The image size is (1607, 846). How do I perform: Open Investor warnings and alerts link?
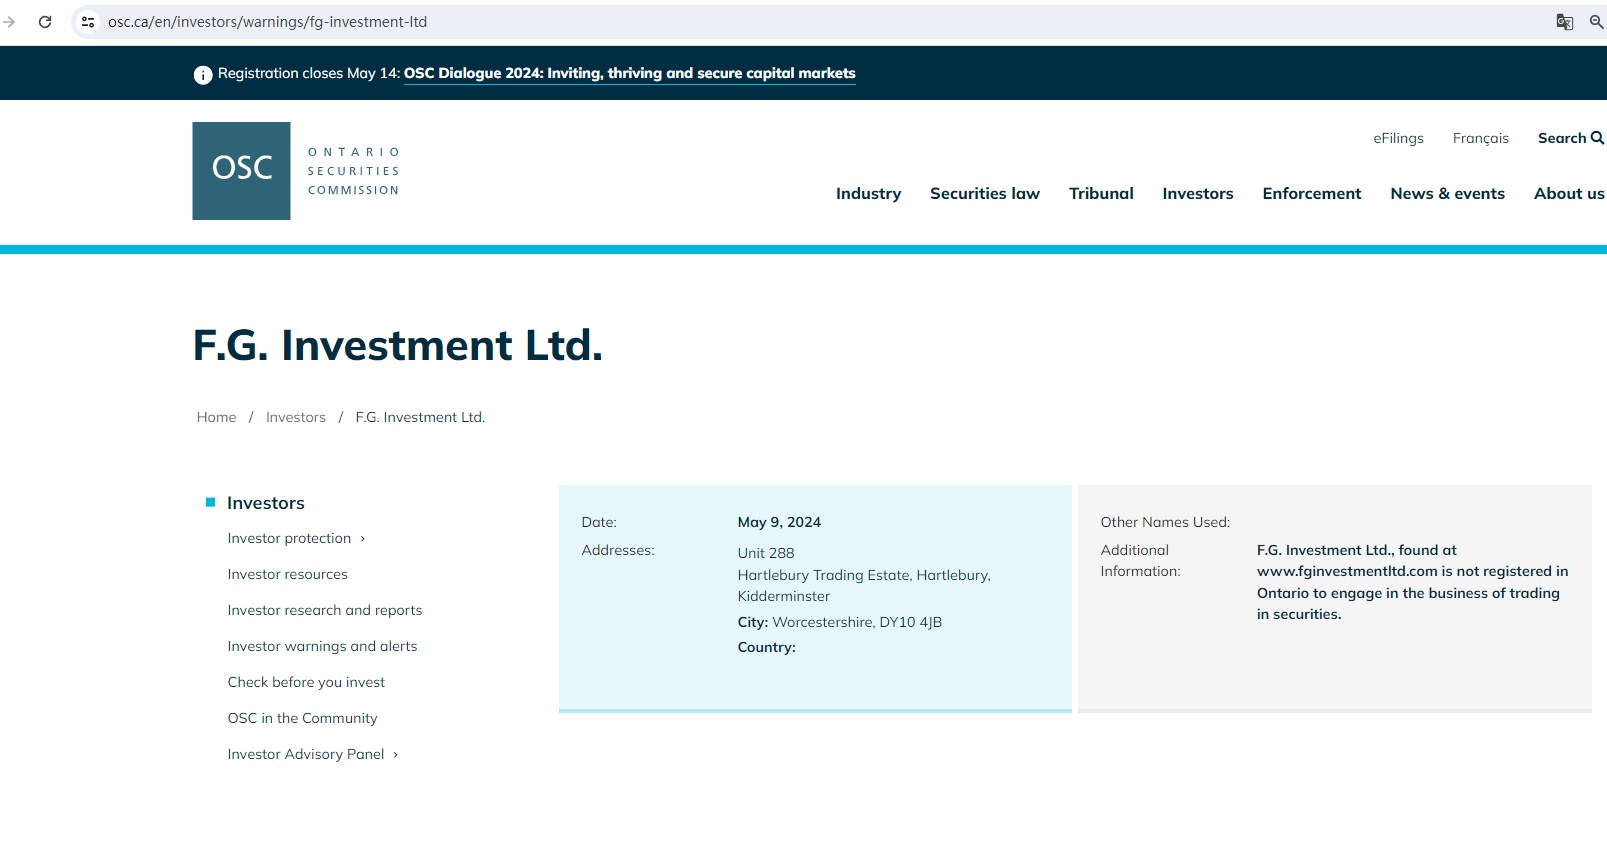(322, 646)
